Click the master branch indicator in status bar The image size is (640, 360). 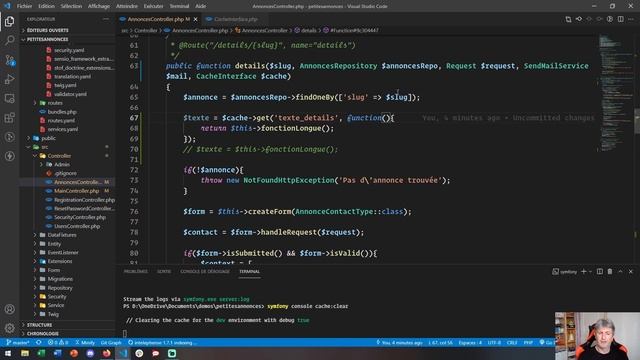pyautogui.click(x=18, y=342)
